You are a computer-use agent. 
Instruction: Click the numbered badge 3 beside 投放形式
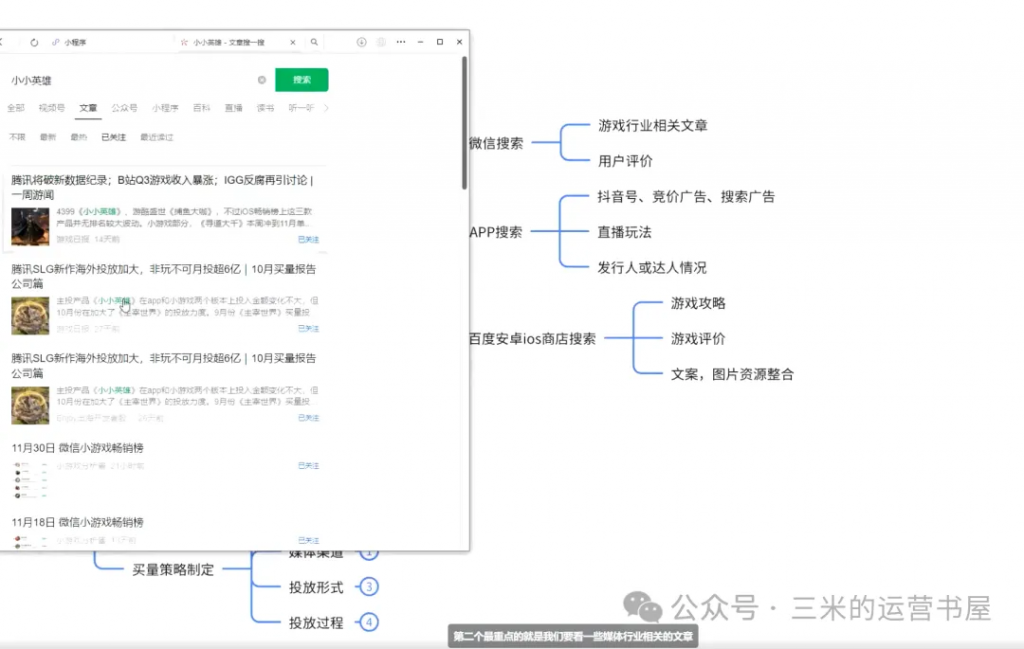coord(369,587)
